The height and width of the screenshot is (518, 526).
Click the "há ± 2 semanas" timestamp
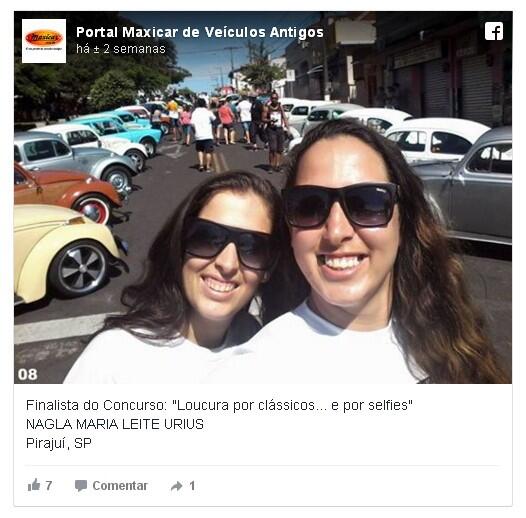[x=121, y=49]
